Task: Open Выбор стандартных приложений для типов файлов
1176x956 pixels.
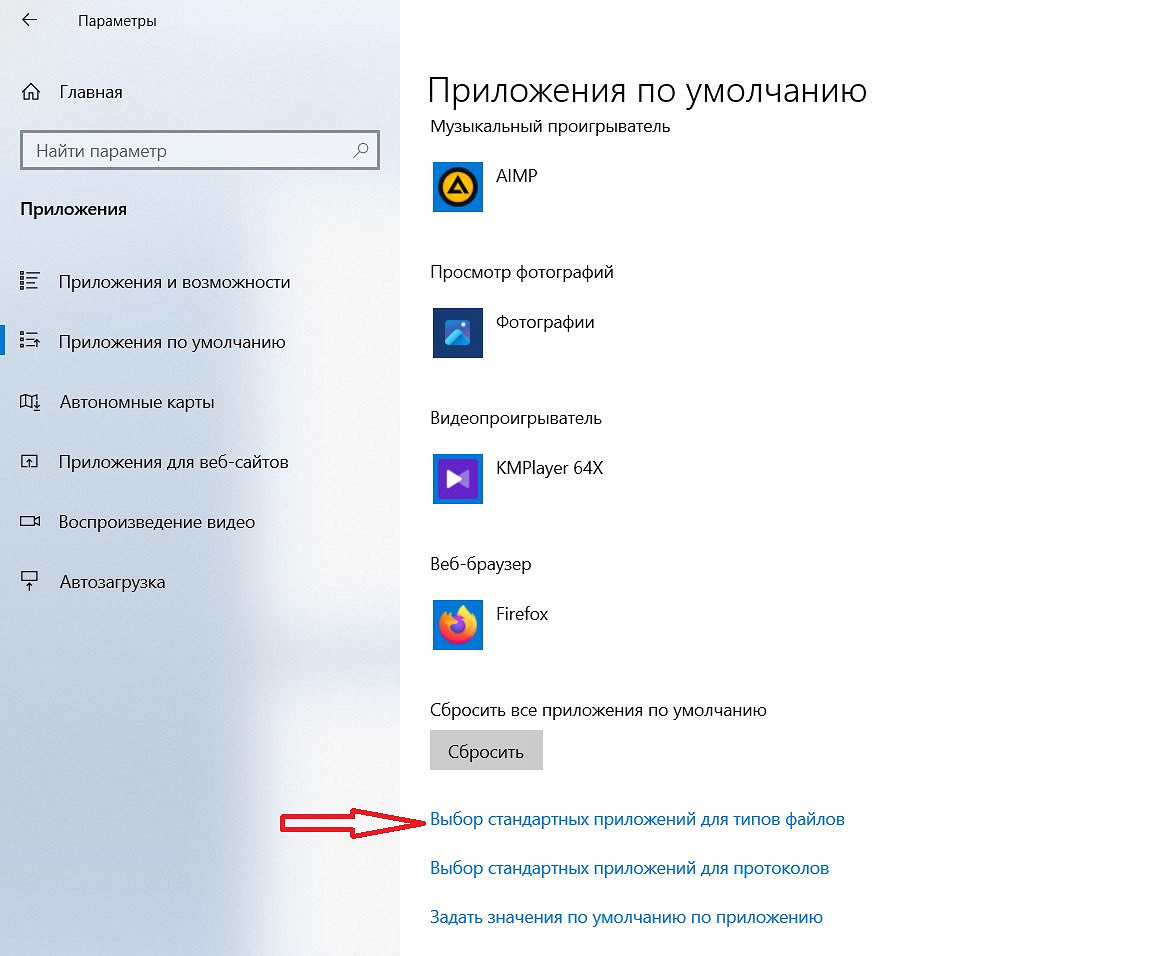Action: coord(637,819)
